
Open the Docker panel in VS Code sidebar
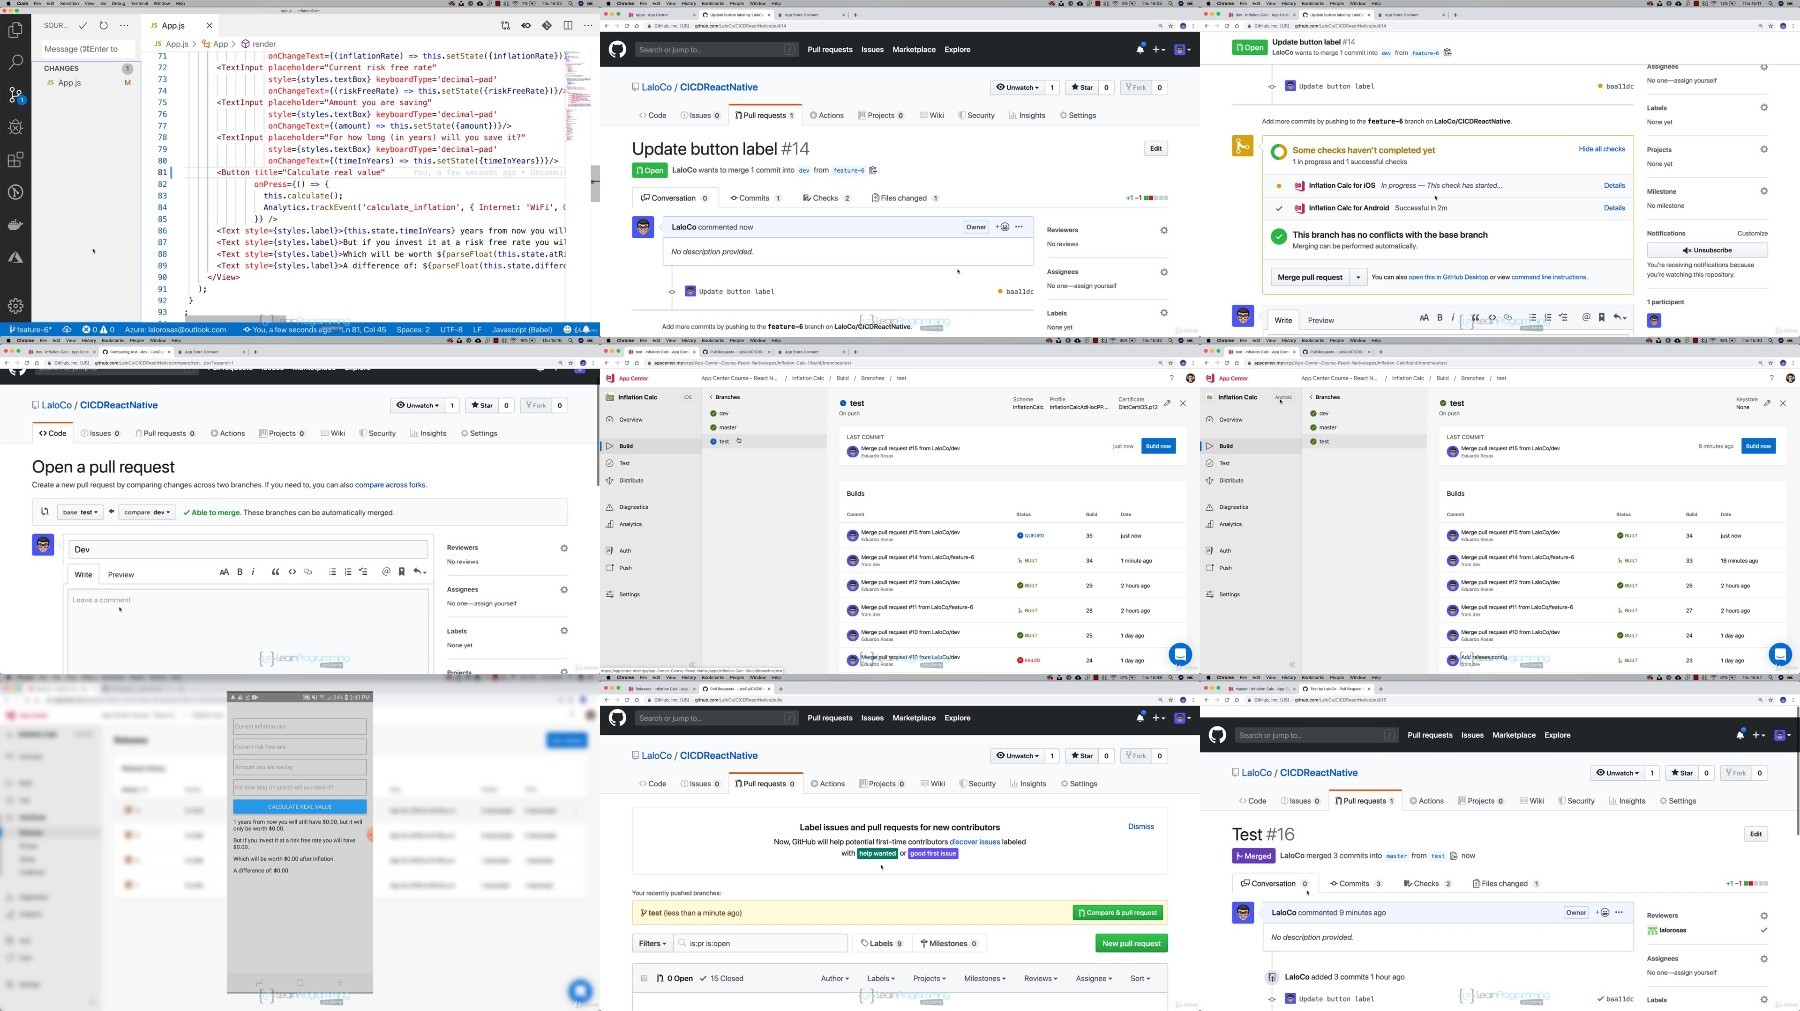(x=15, y=225)
